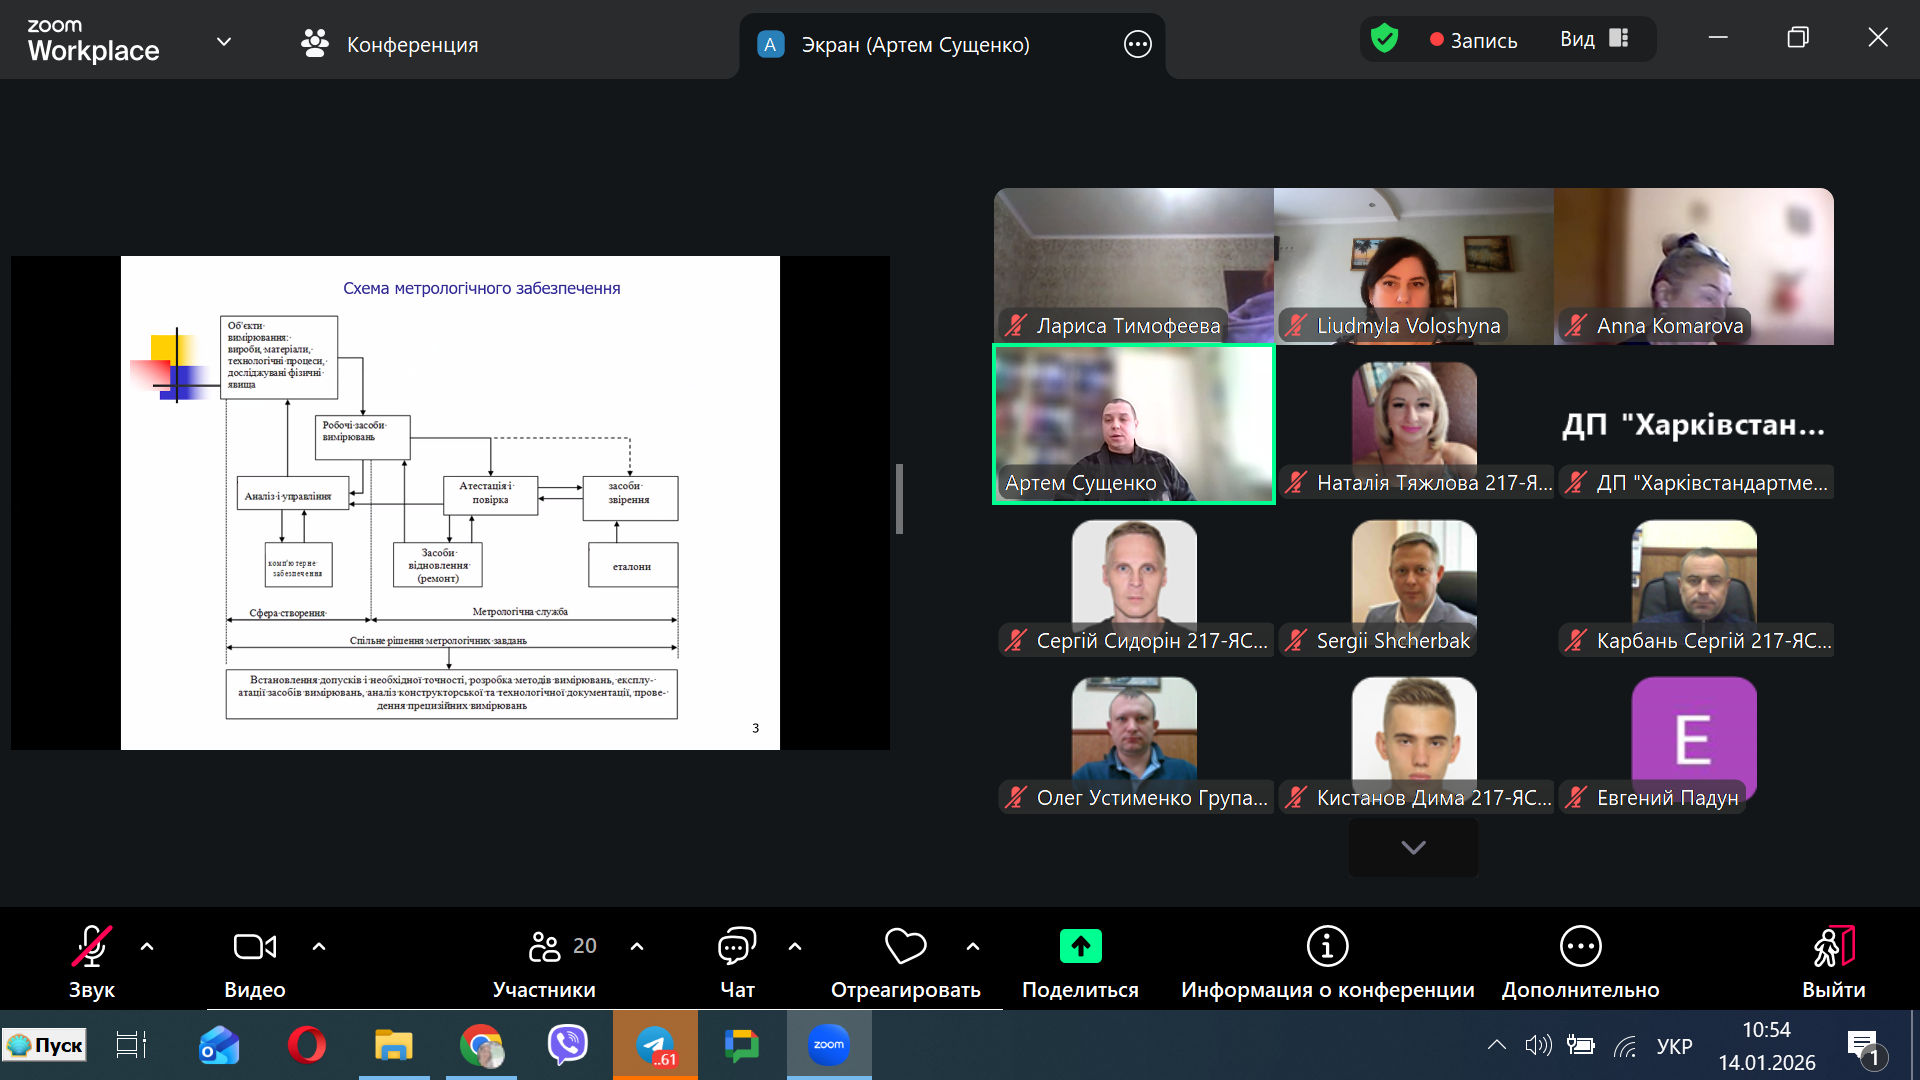Open the Chat panel icon
This screenshot has height=1080, width=1920.
coord(737,946)
